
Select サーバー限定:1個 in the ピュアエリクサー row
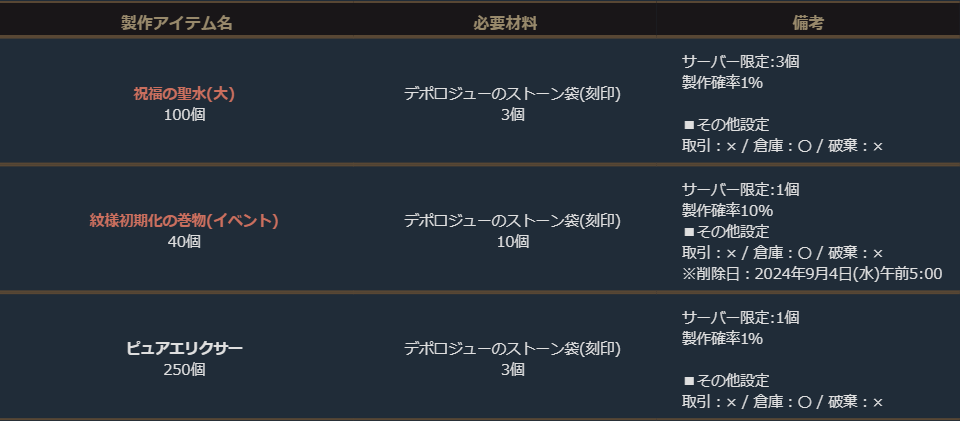point(740,317)
